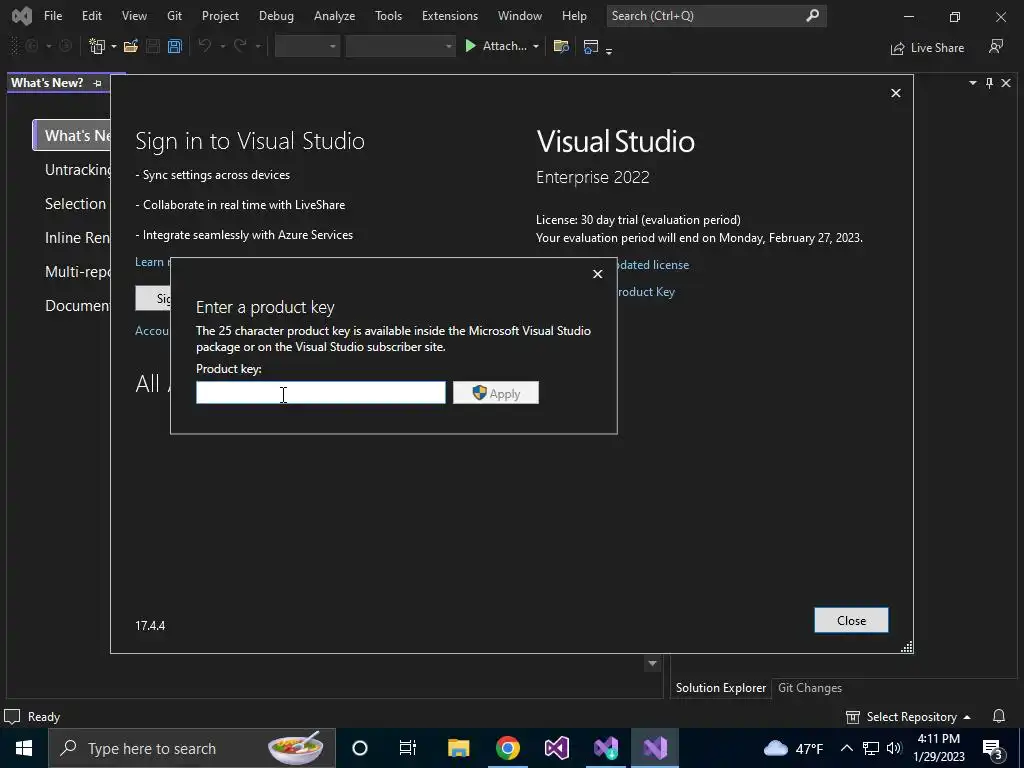Pin the What's New tab
Image resolution: width=1024 pixels, height=768 pixels.
point(97,83)
